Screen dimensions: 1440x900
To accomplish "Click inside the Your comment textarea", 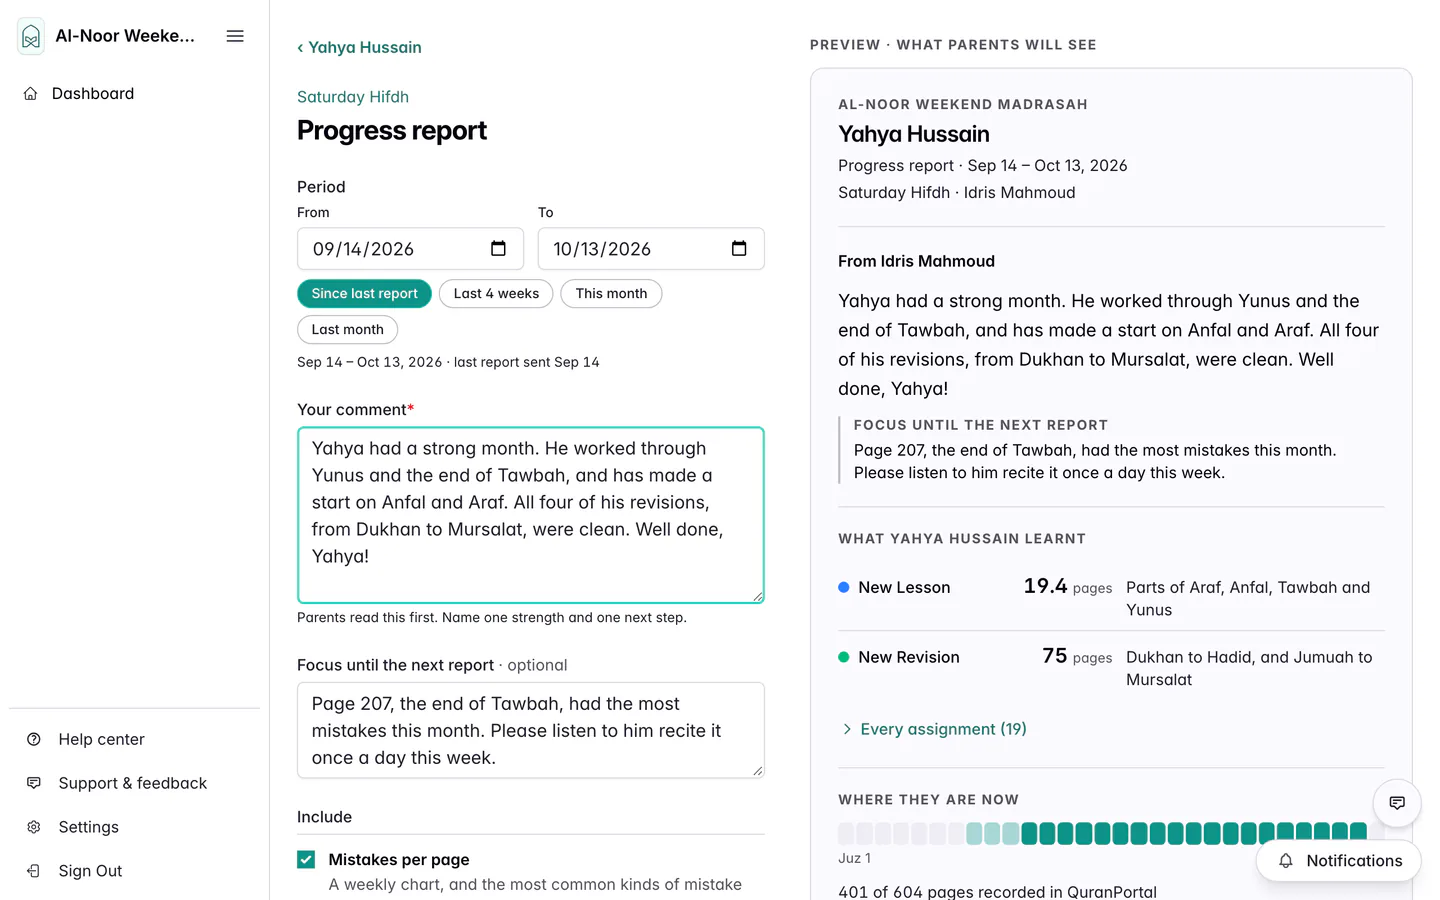I will 531,515.
